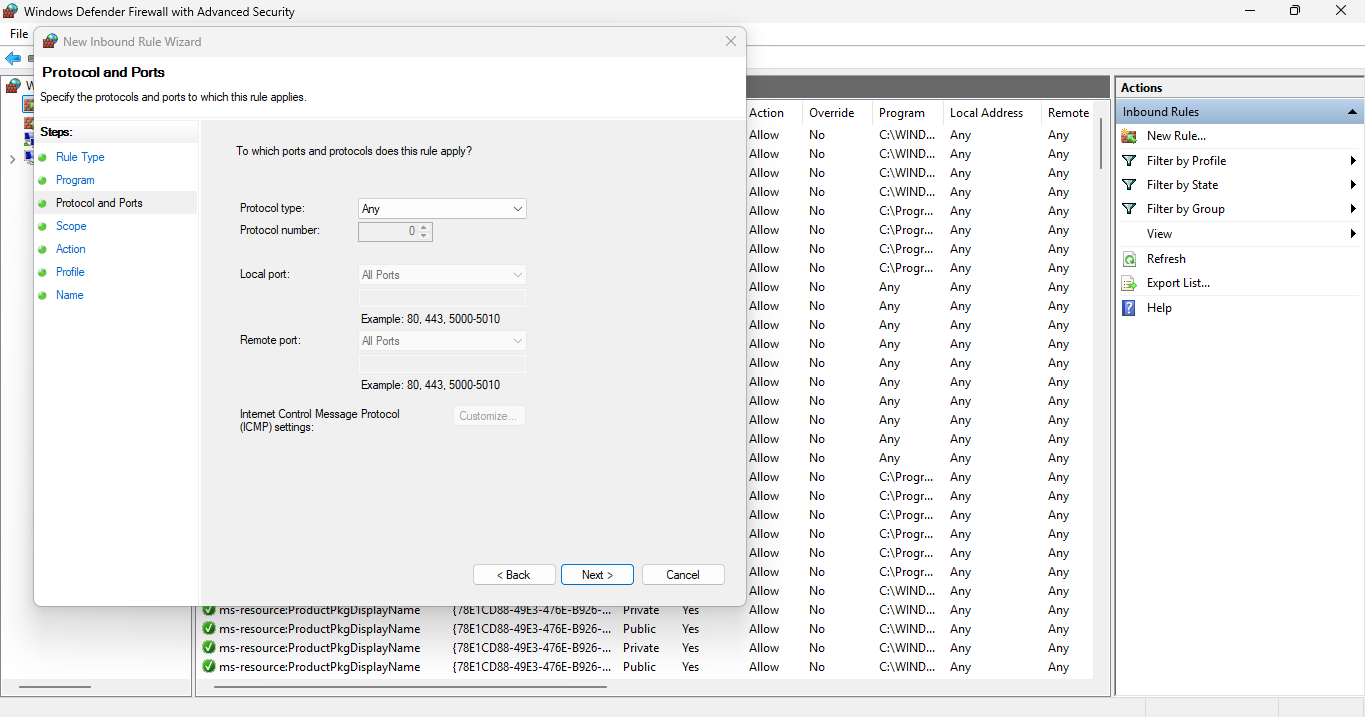Select the last ms-resource:ProductPkgDisplayName rule row
The image size is (1365, 717).
[647, 667]
